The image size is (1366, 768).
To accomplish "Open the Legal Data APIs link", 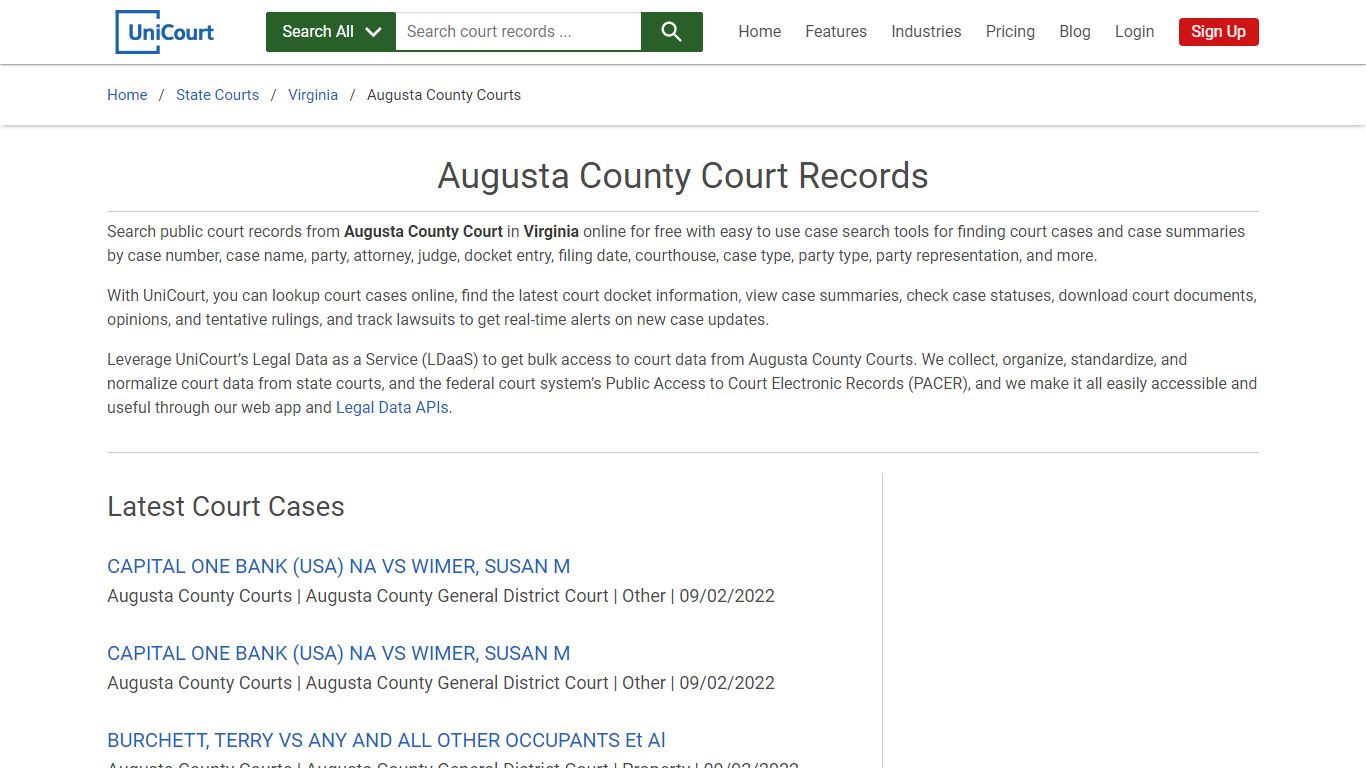I will coord(393,408).
